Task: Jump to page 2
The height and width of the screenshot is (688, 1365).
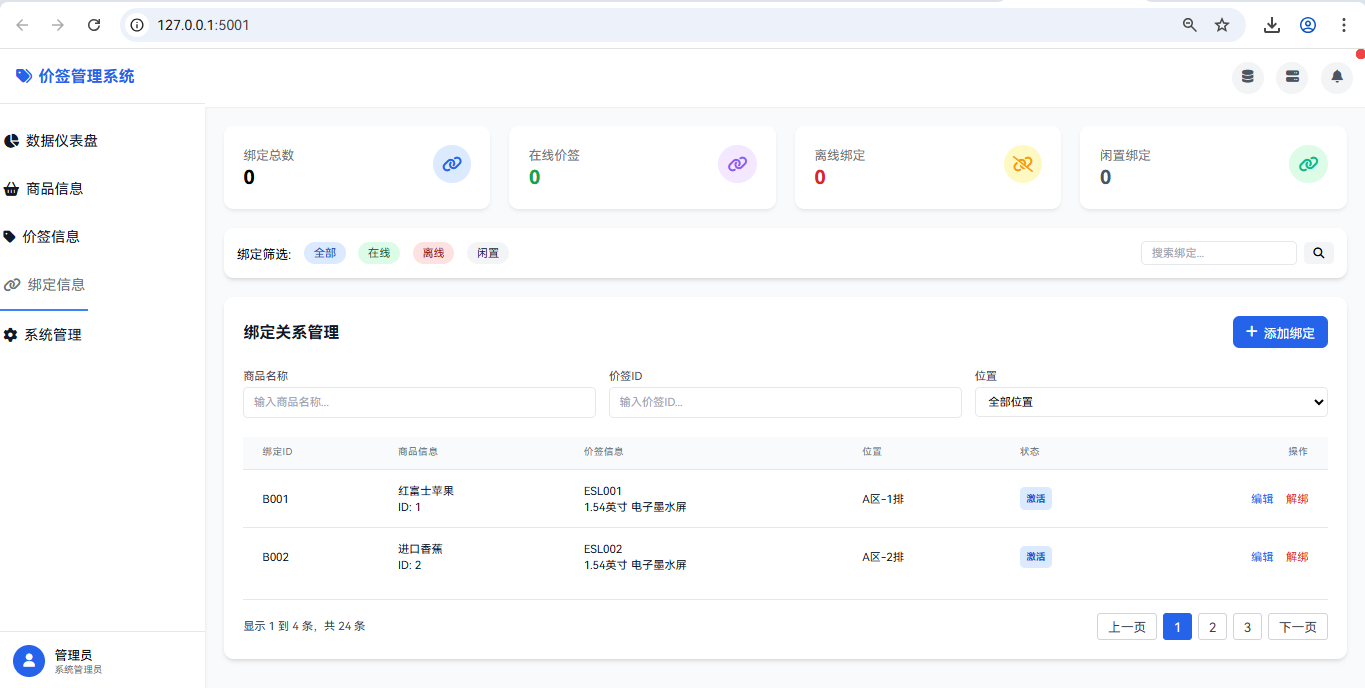Action: [x=1212, y=627]
